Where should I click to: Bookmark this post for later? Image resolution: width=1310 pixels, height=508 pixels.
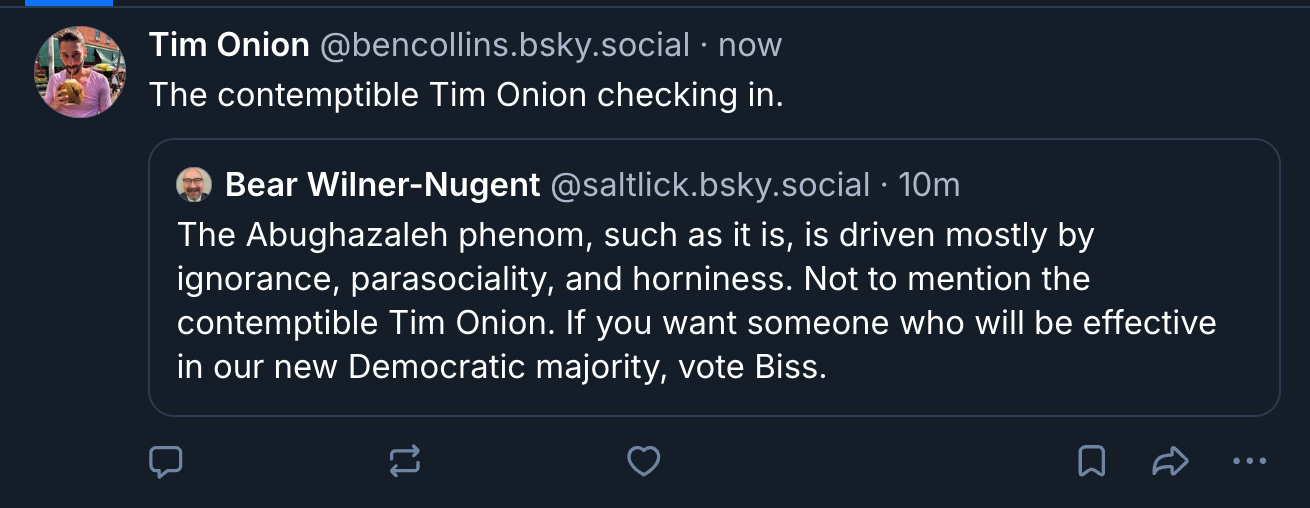(x=1091, y=461)
